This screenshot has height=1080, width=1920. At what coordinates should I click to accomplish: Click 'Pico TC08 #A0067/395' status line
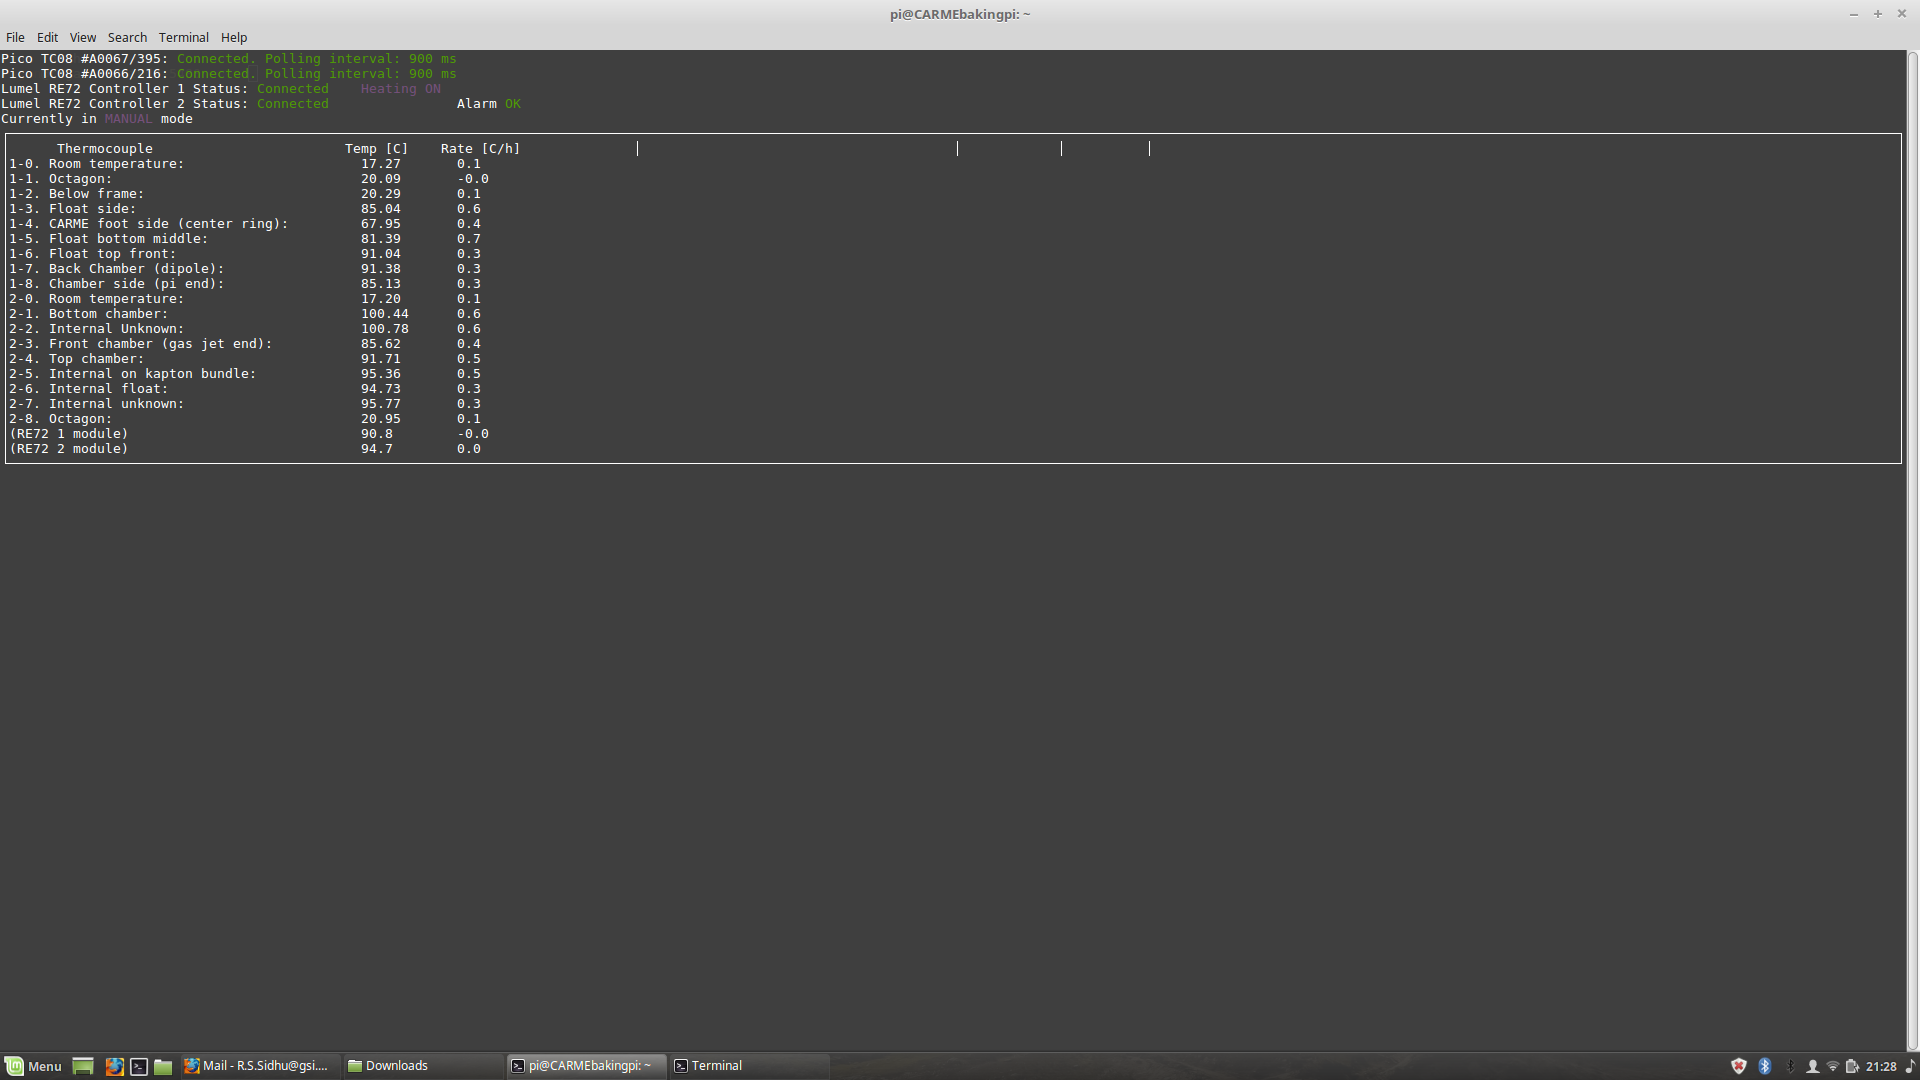point(229,59)
